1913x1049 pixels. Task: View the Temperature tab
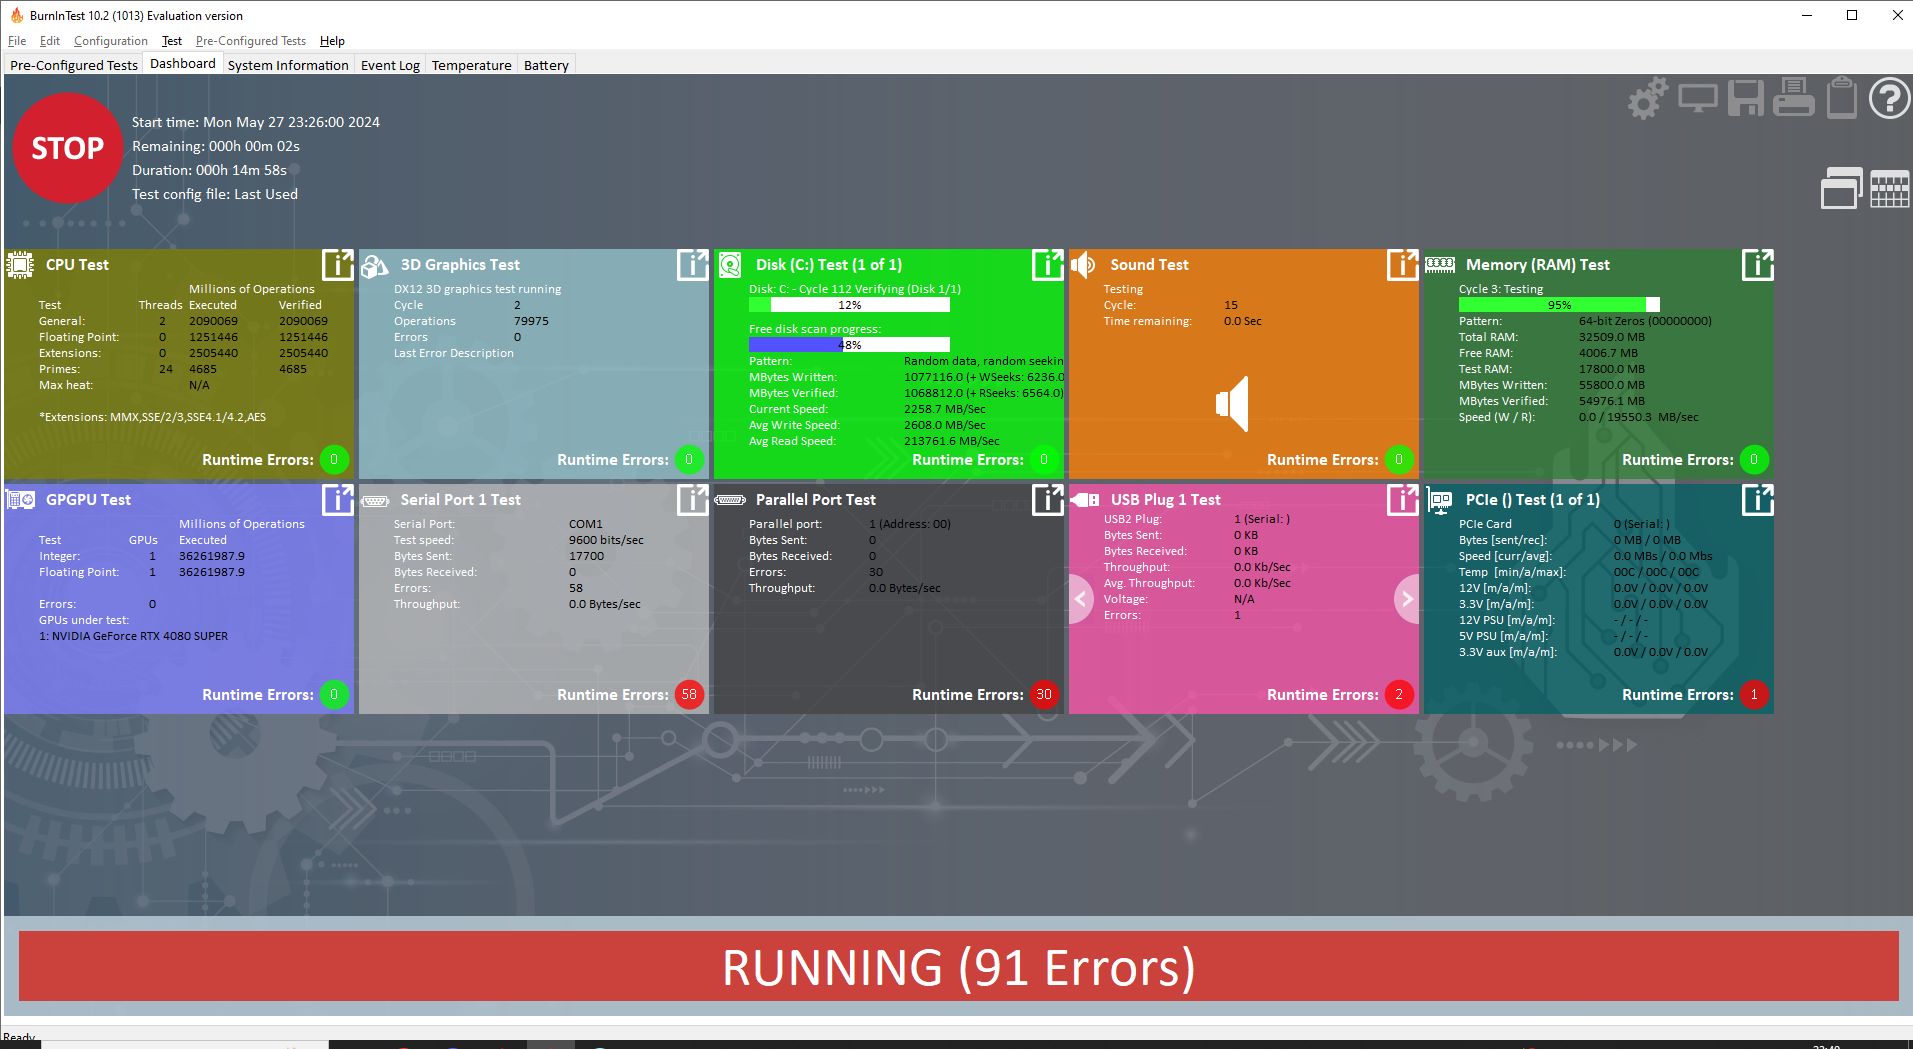tap(472, 65)
